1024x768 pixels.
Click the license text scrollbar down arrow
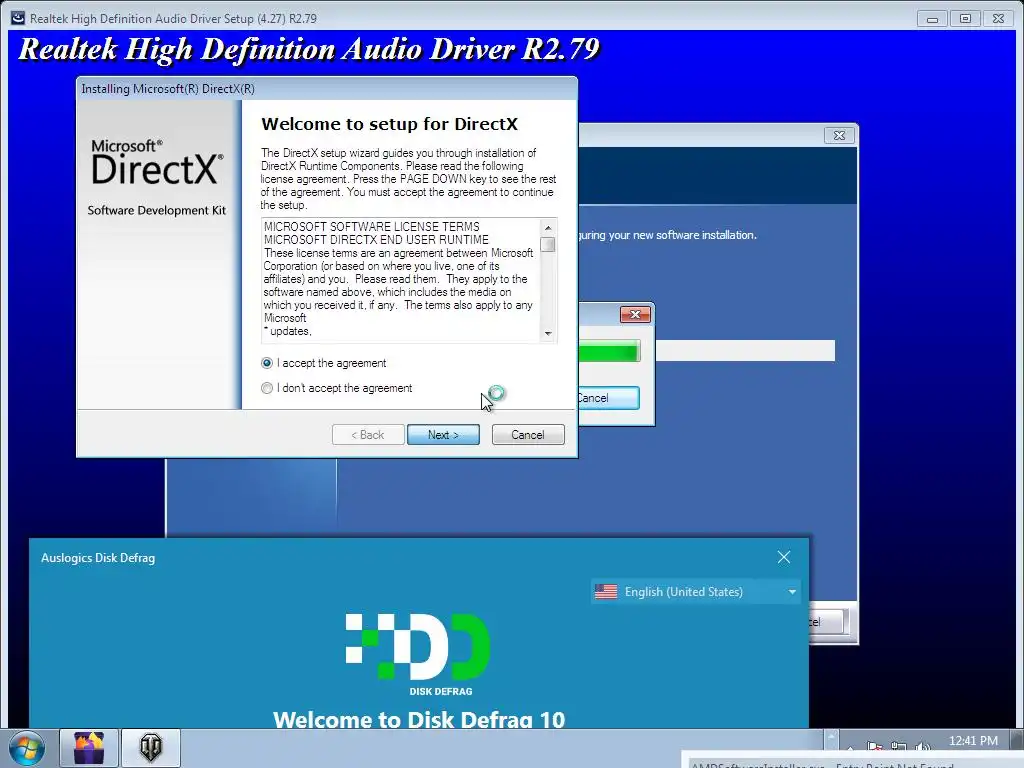(x=548, y=334)
